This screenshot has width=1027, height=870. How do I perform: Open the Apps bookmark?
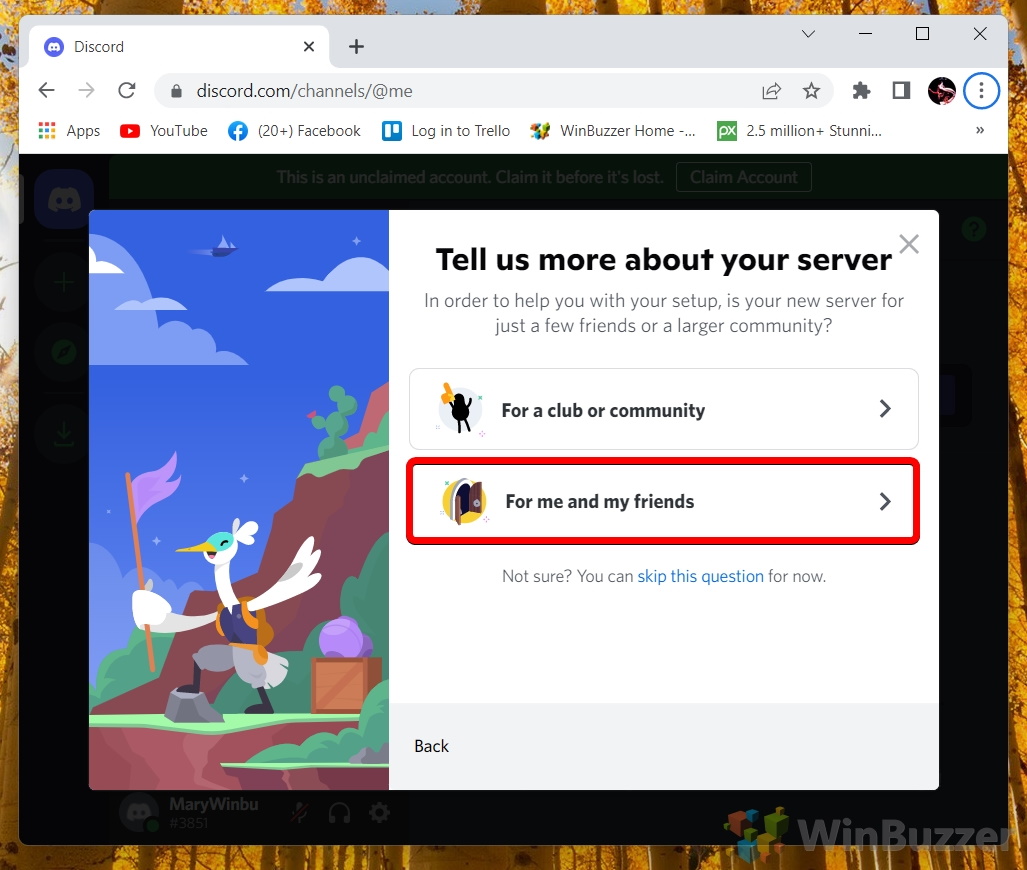click(69, 131)
